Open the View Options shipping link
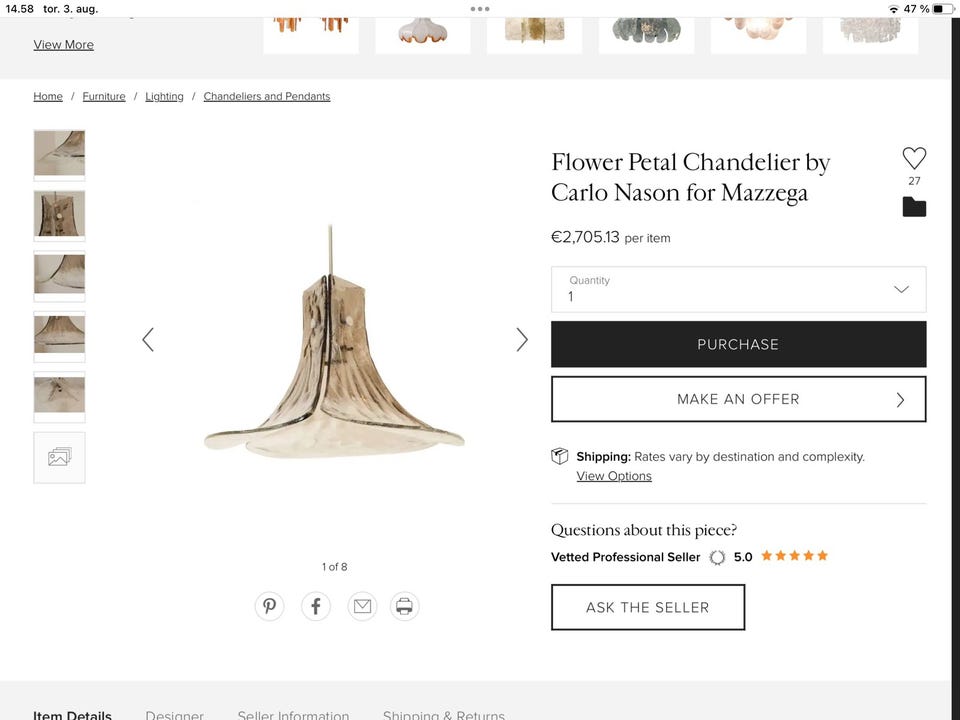Viewport: 960px width, 720px height. coord(614,476)
